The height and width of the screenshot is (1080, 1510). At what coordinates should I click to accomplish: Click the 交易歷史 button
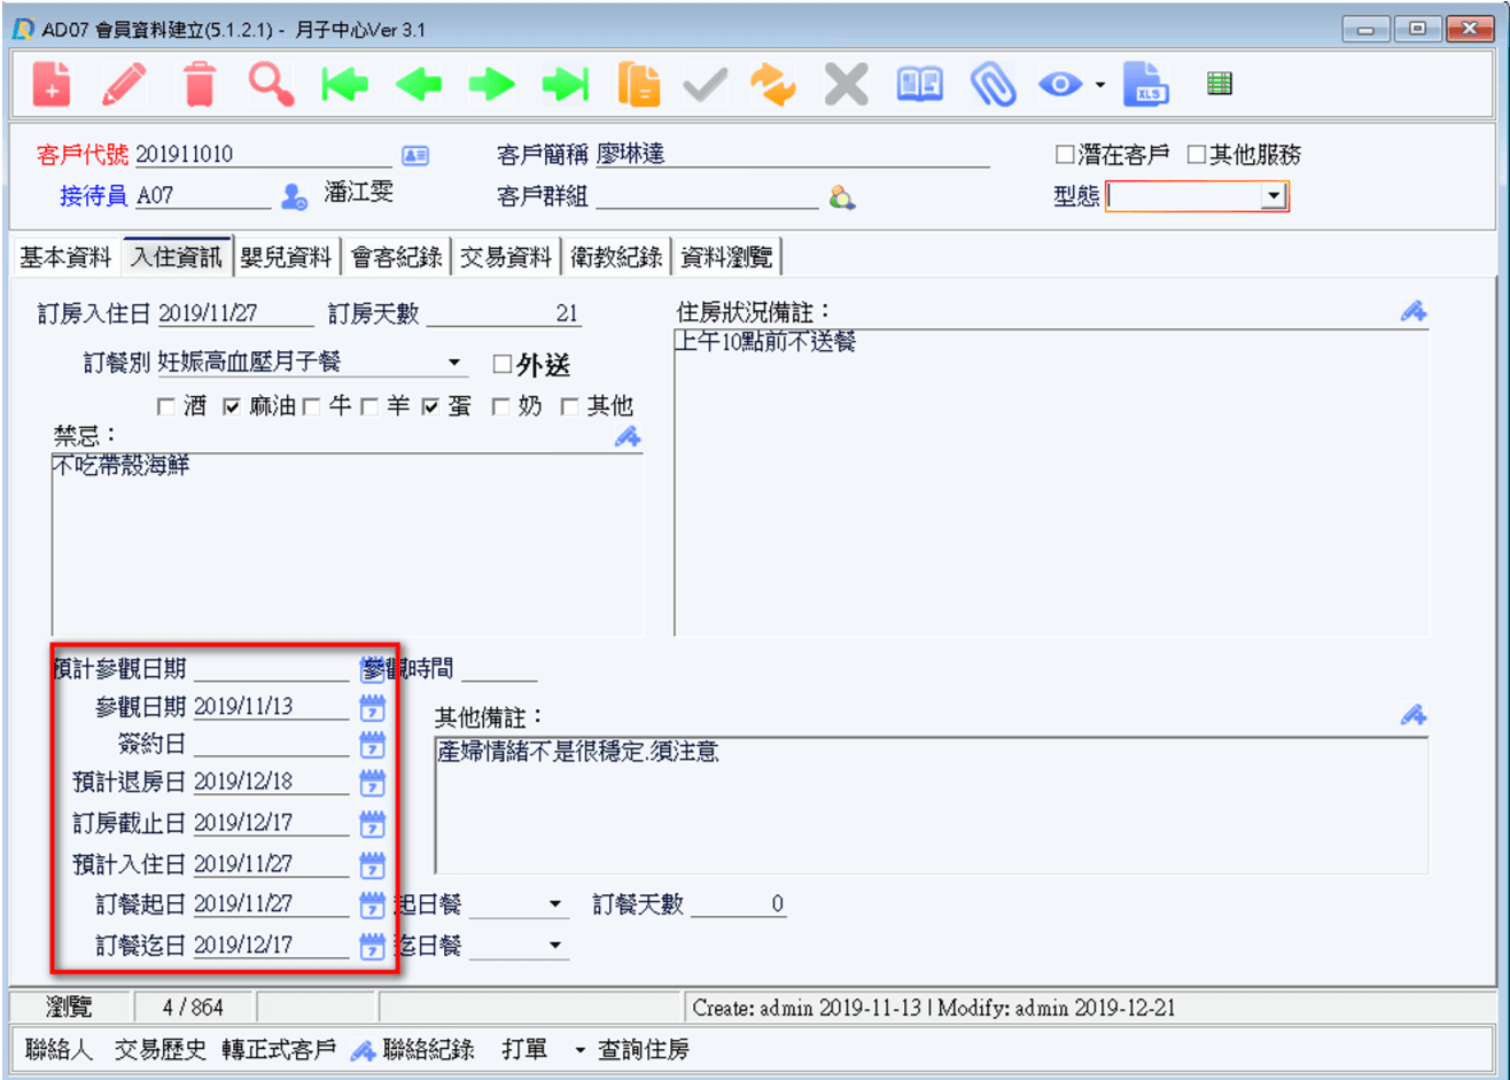(x=160, y=1050)
